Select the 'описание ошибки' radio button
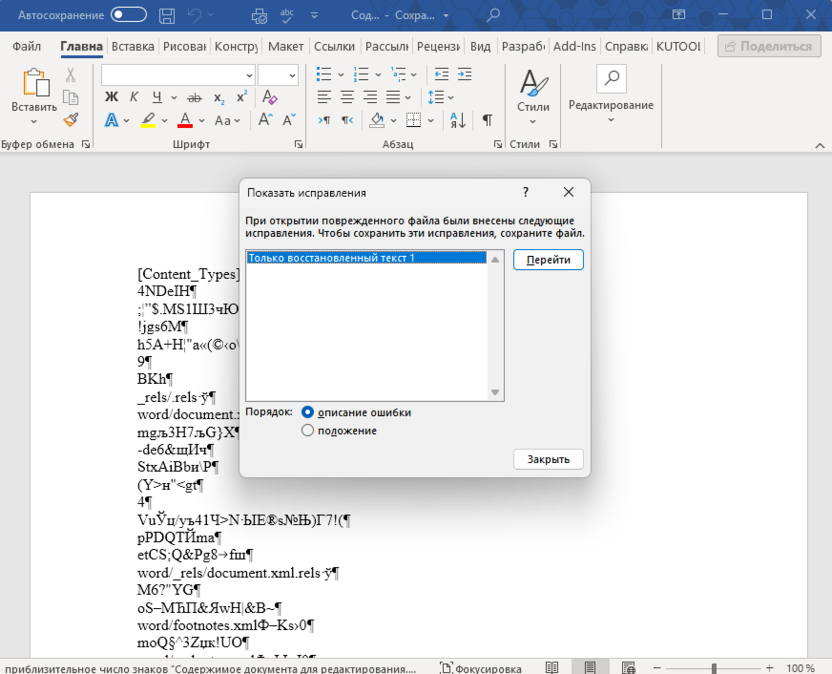 [308, 412]
